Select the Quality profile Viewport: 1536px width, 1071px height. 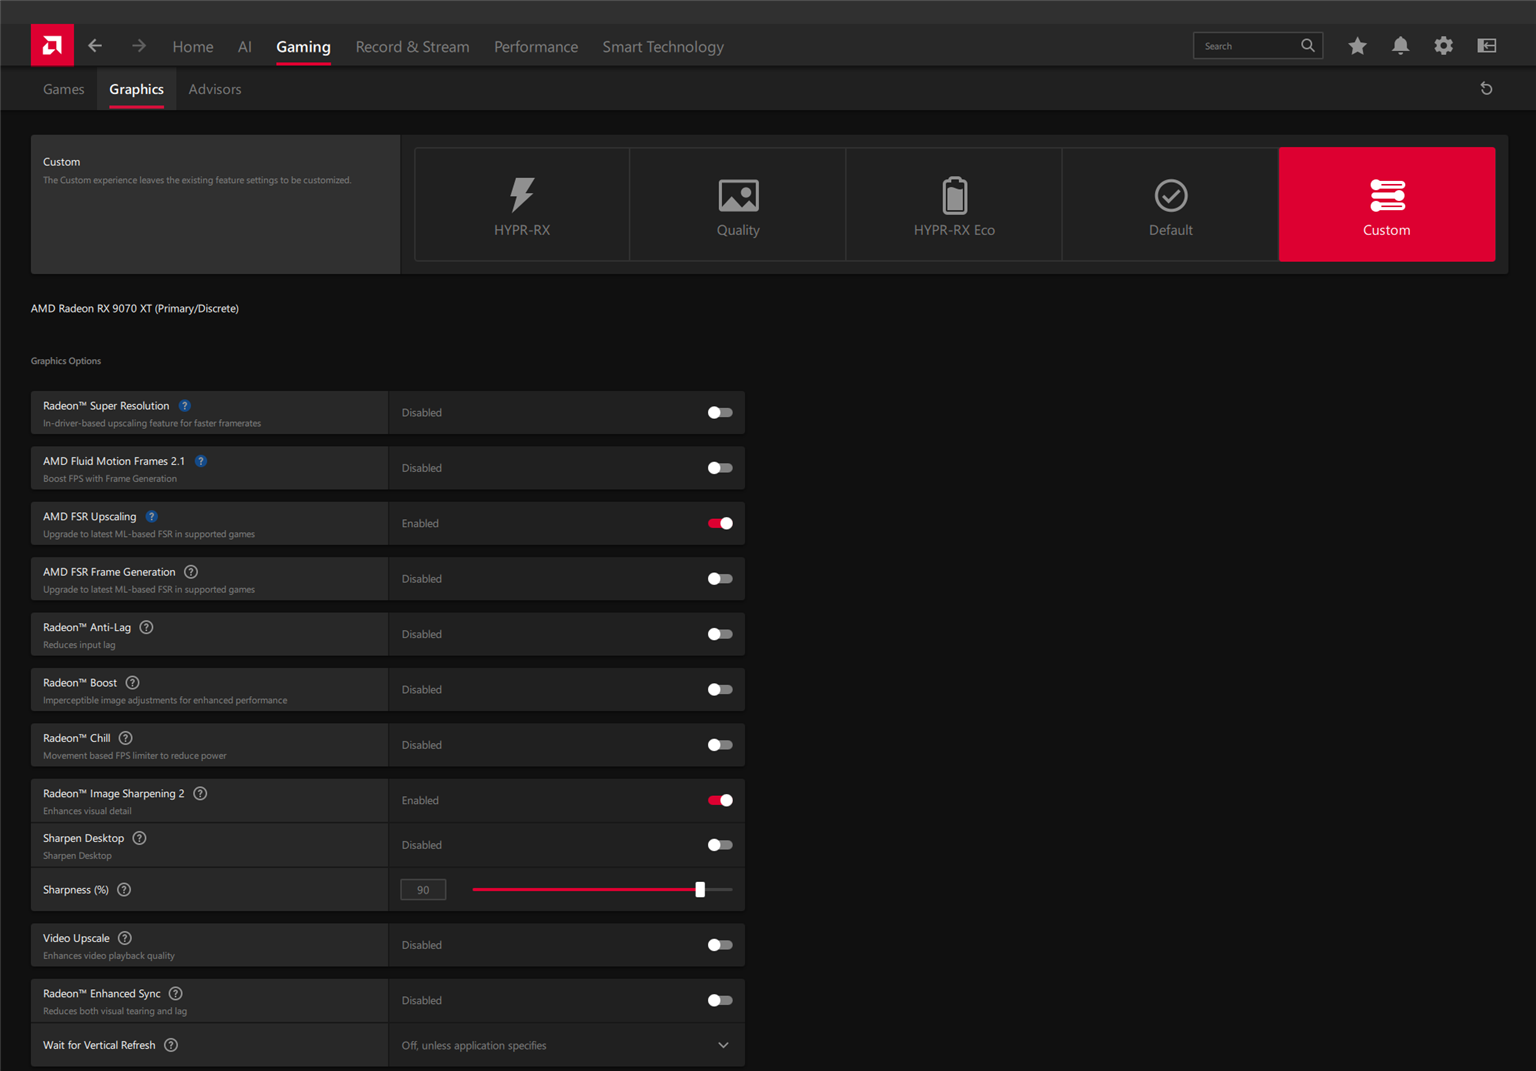pos(738,205)
